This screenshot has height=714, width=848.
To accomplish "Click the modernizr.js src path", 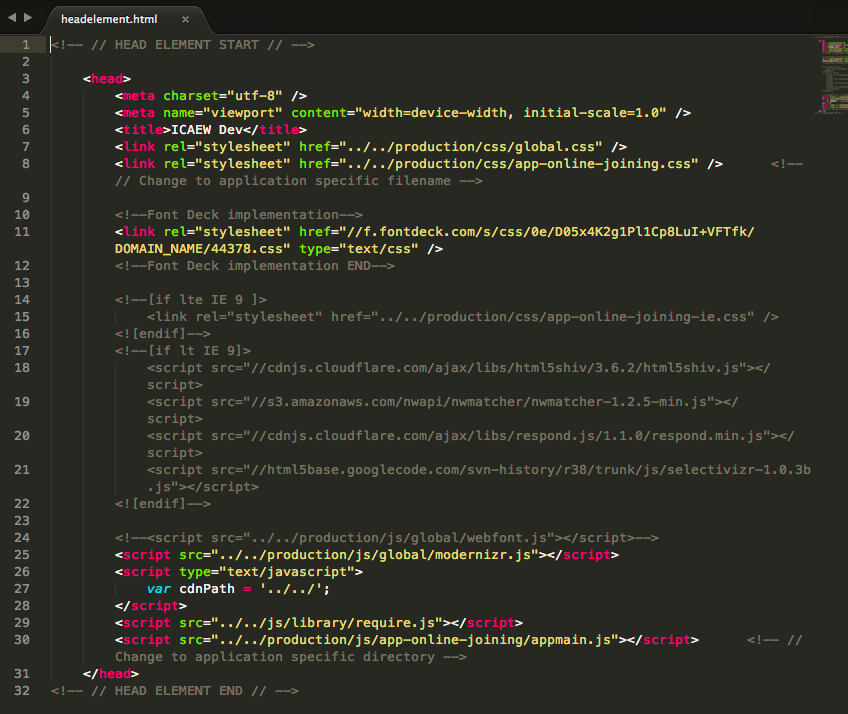I will tap(375, 555).
